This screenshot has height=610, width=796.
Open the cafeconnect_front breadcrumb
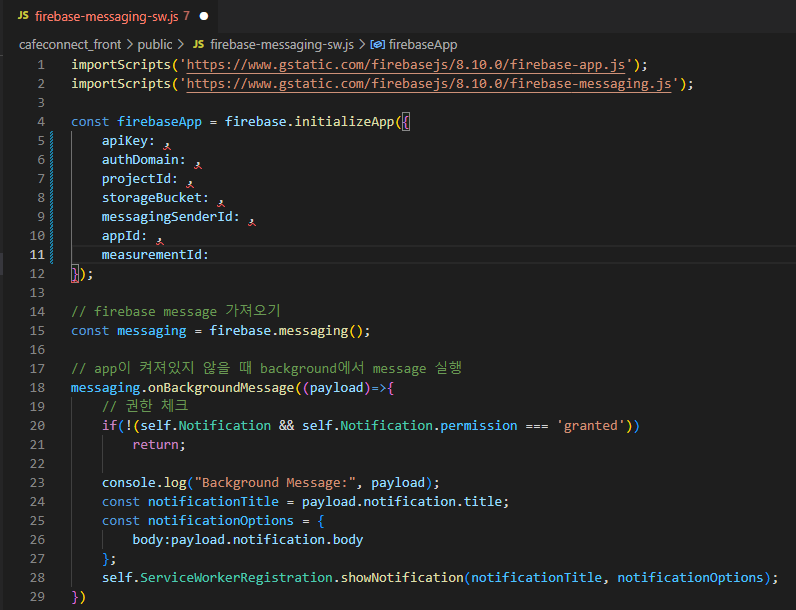tap(70, 45)
